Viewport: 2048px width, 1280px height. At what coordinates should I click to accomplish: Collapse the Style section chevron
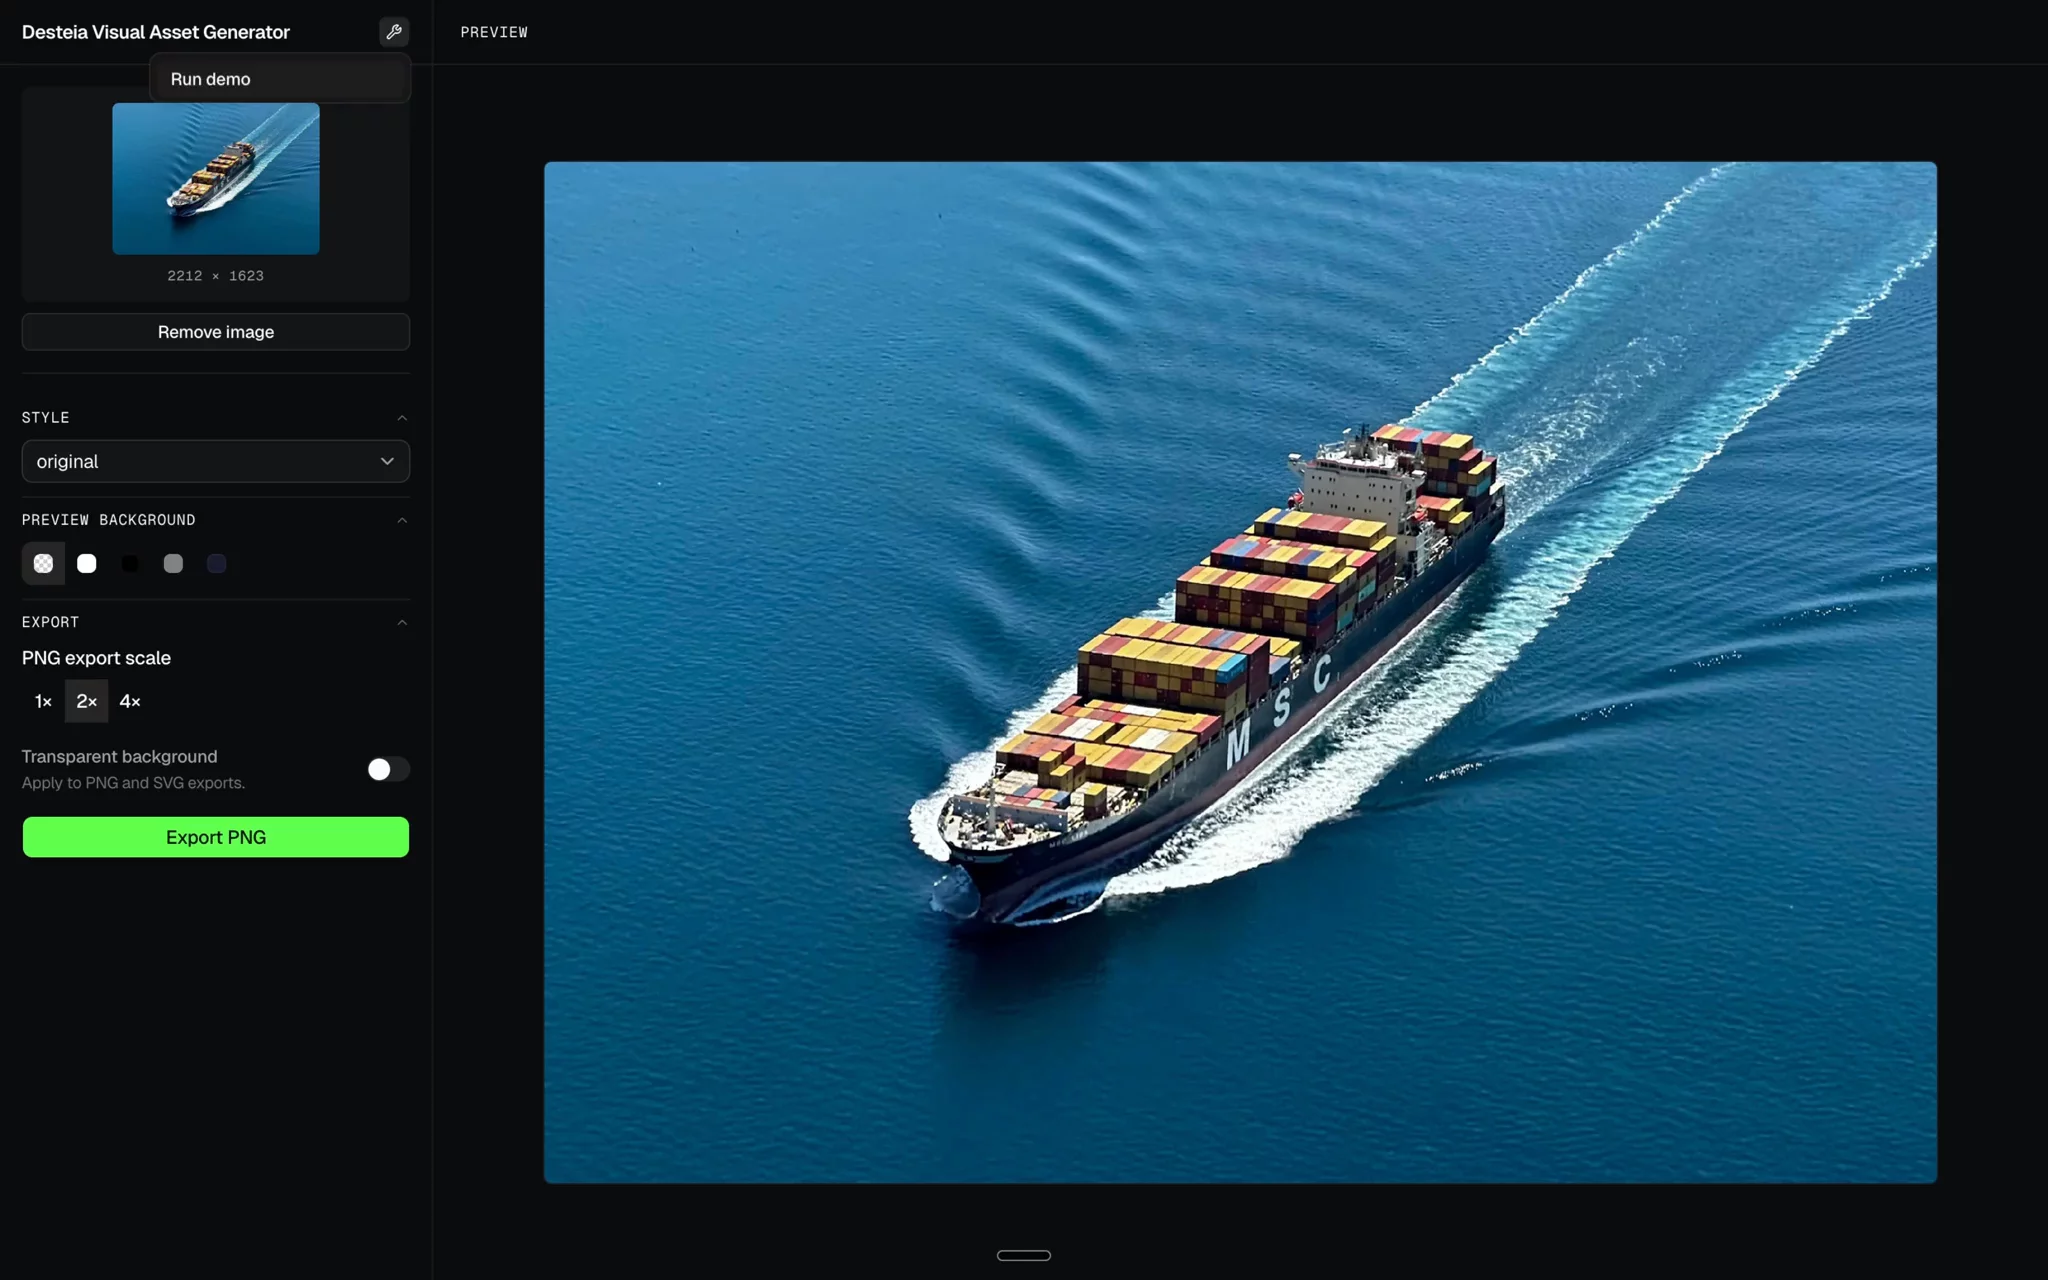(402, 418)
